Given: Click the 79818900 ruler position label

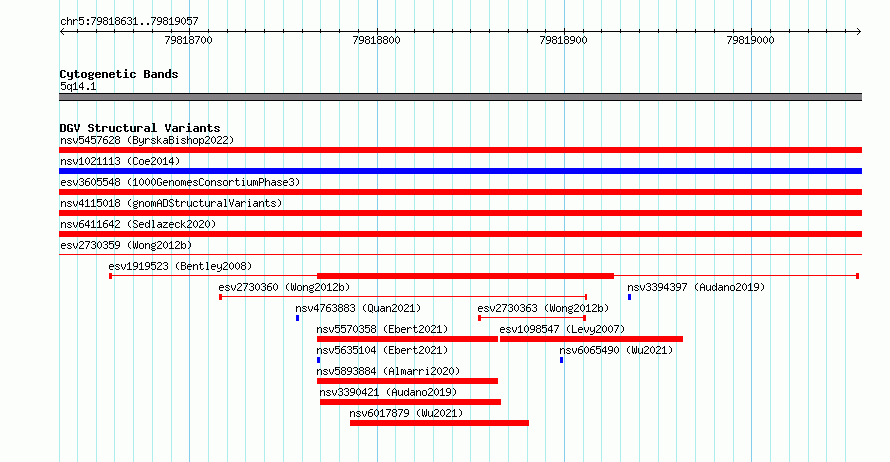Looking at the screenshot, I should (564, 40).
